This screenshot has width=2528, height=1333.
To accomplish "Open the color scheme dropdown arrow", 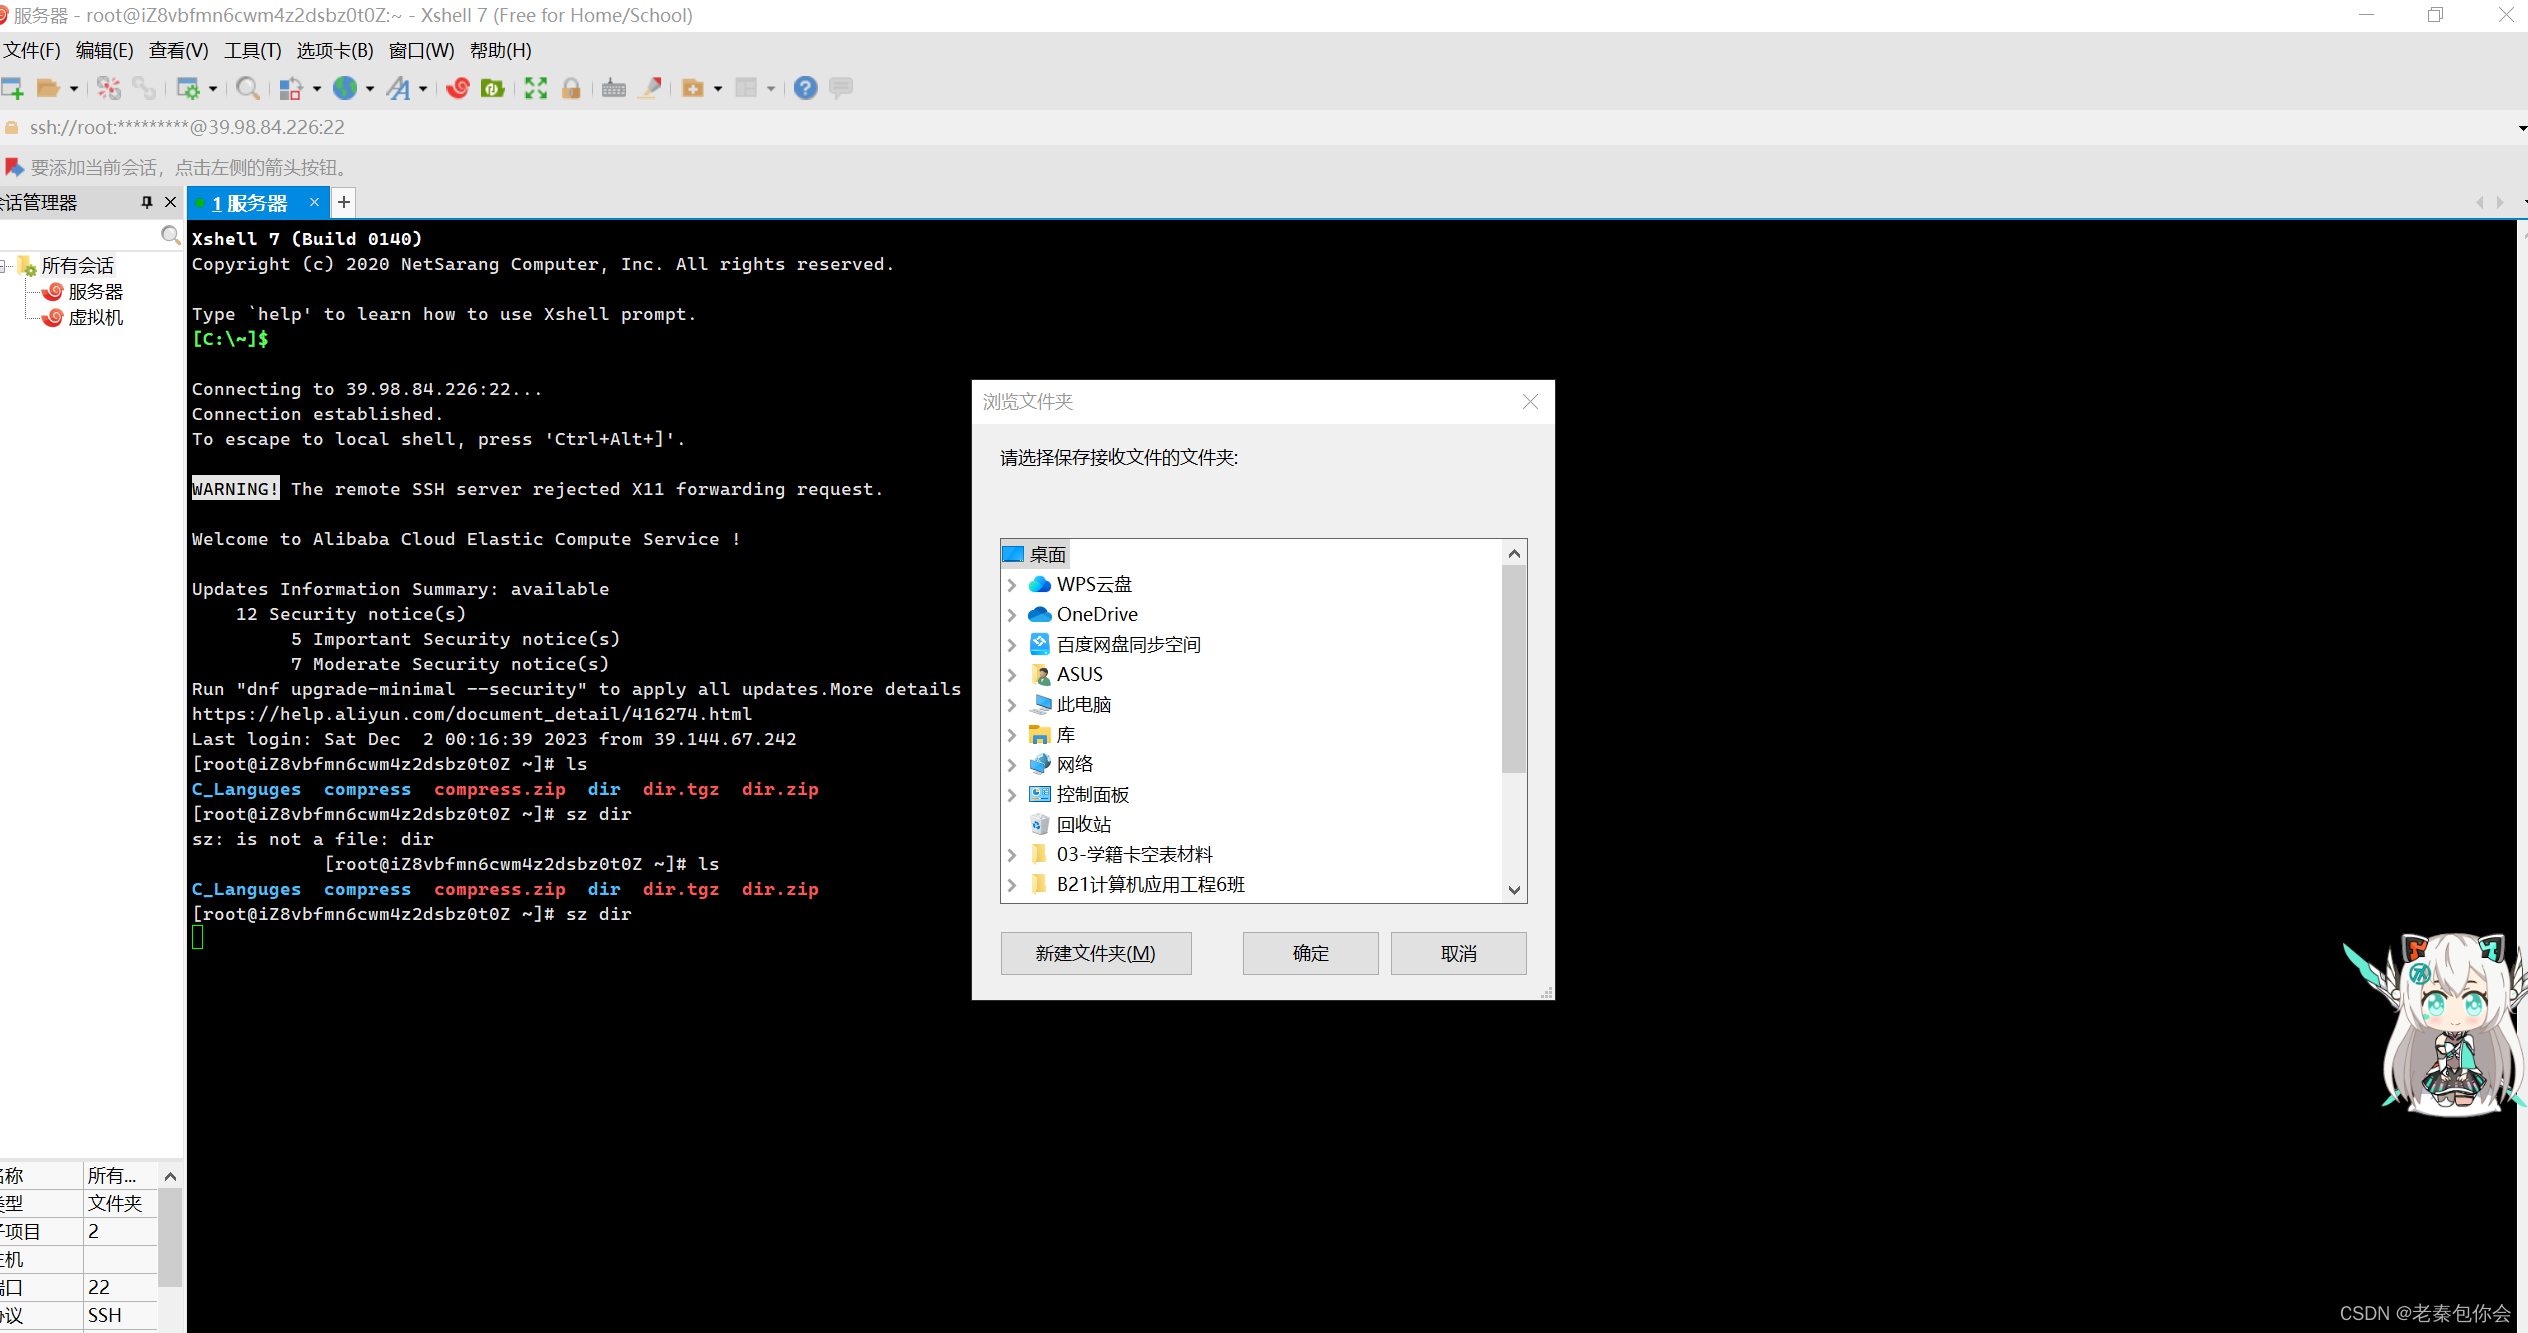I will pos(317,89).
